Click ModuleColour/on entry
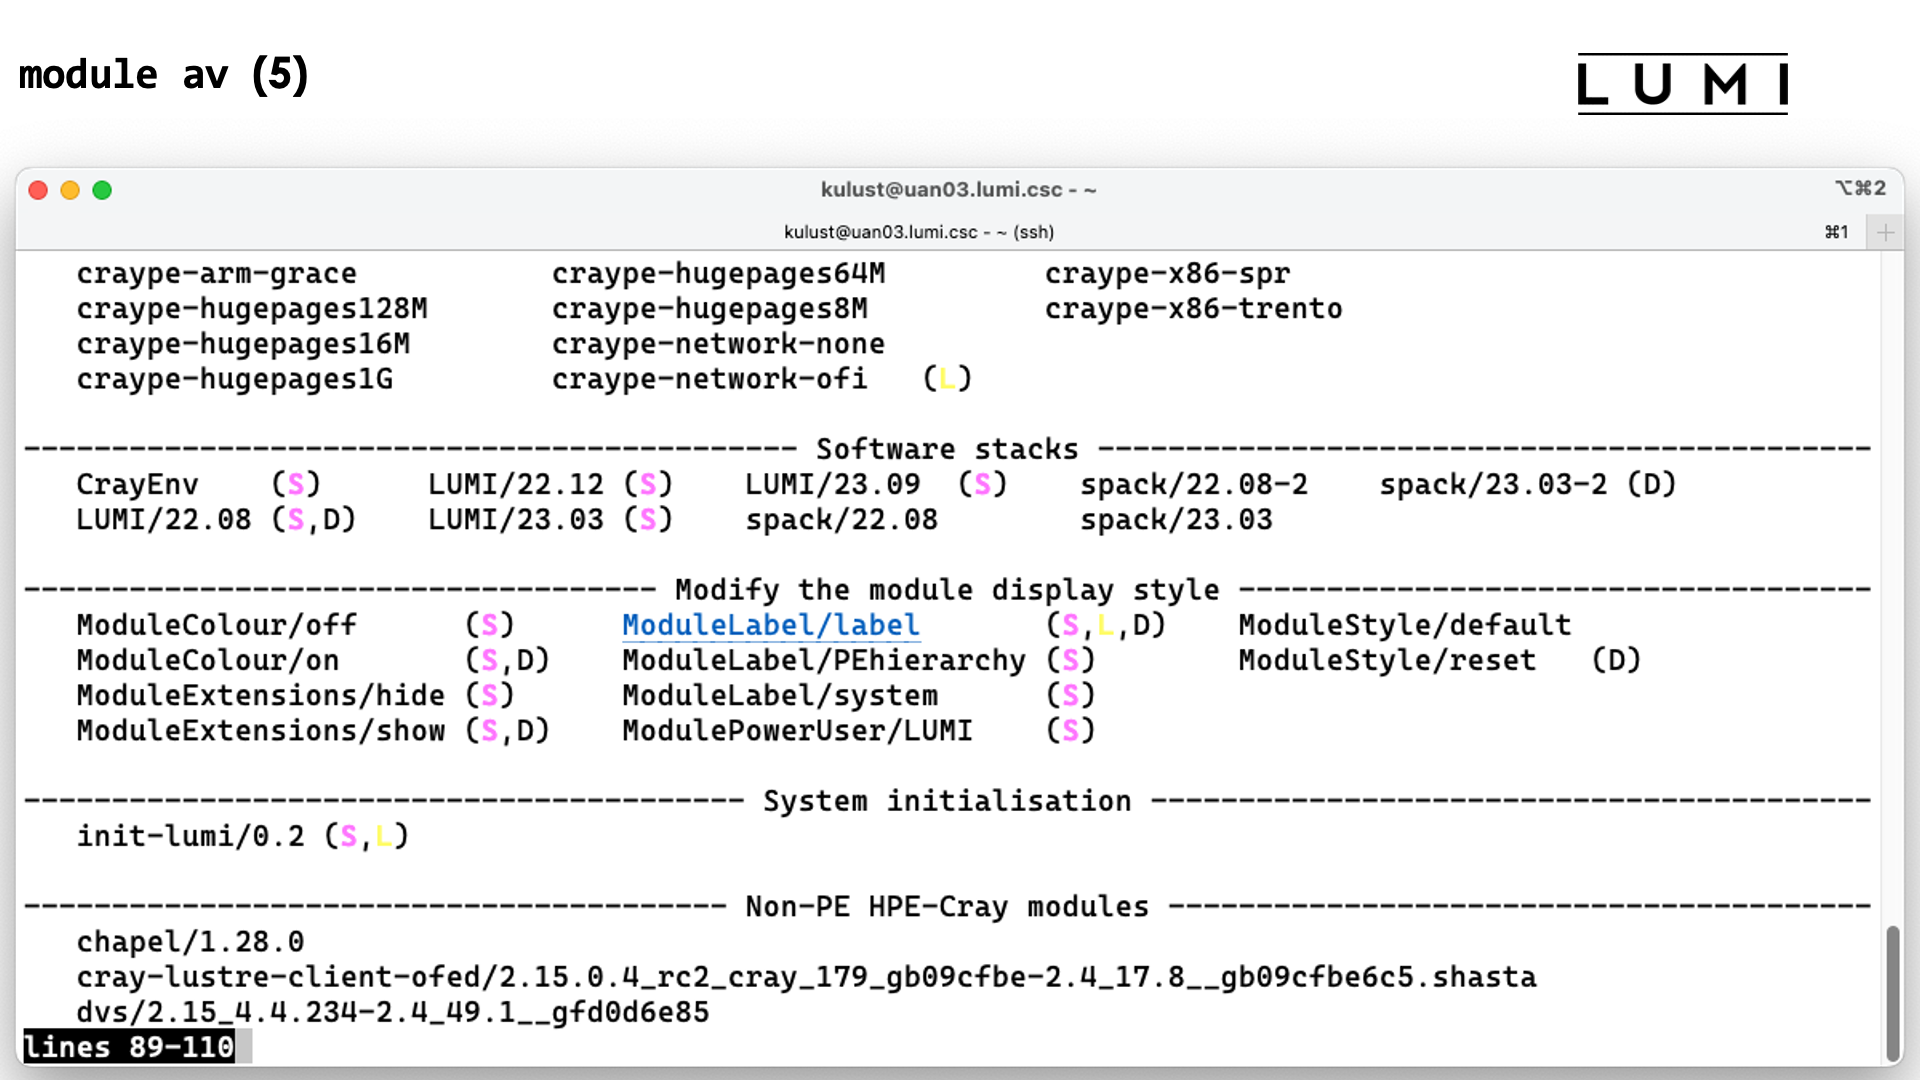This screenshot has width=1920, height=1080. [207, 660]
